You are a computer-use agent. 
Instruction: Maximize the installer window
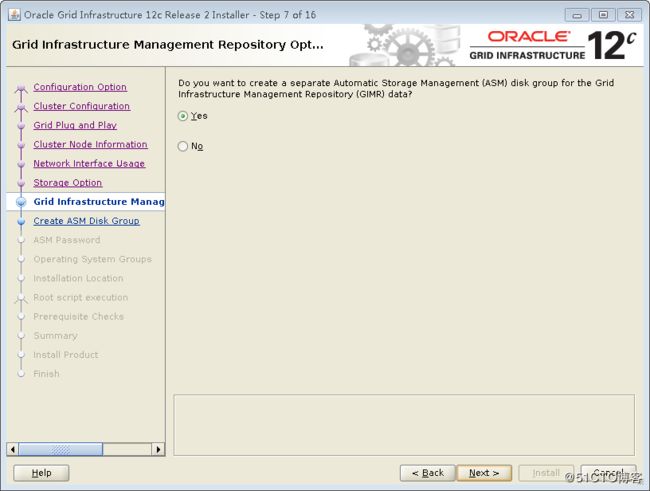(x=603, y=15)
